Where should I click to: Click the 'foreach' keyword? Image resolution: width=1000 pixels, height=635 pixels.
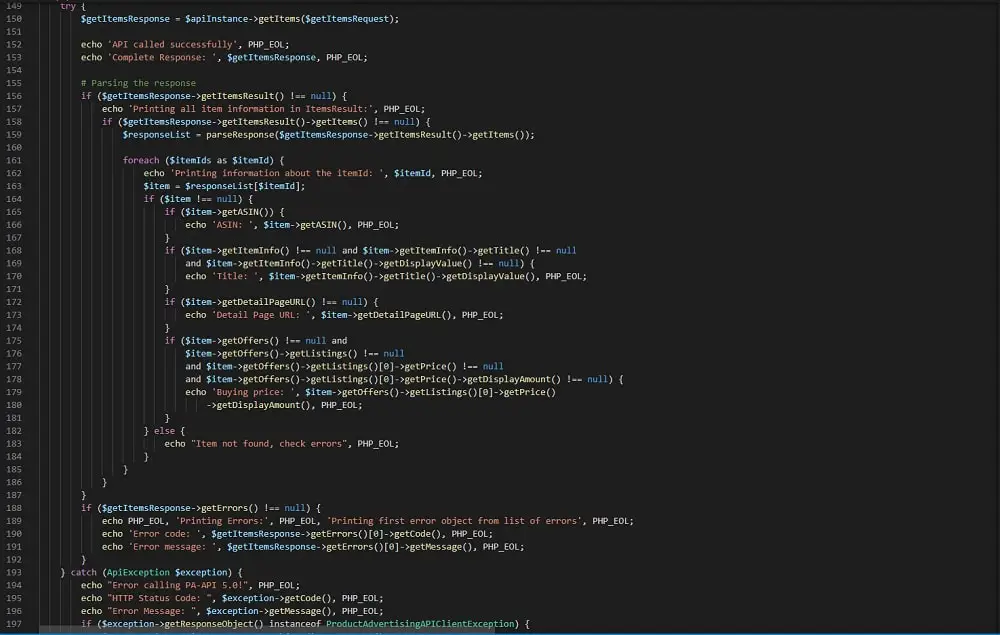141,160
